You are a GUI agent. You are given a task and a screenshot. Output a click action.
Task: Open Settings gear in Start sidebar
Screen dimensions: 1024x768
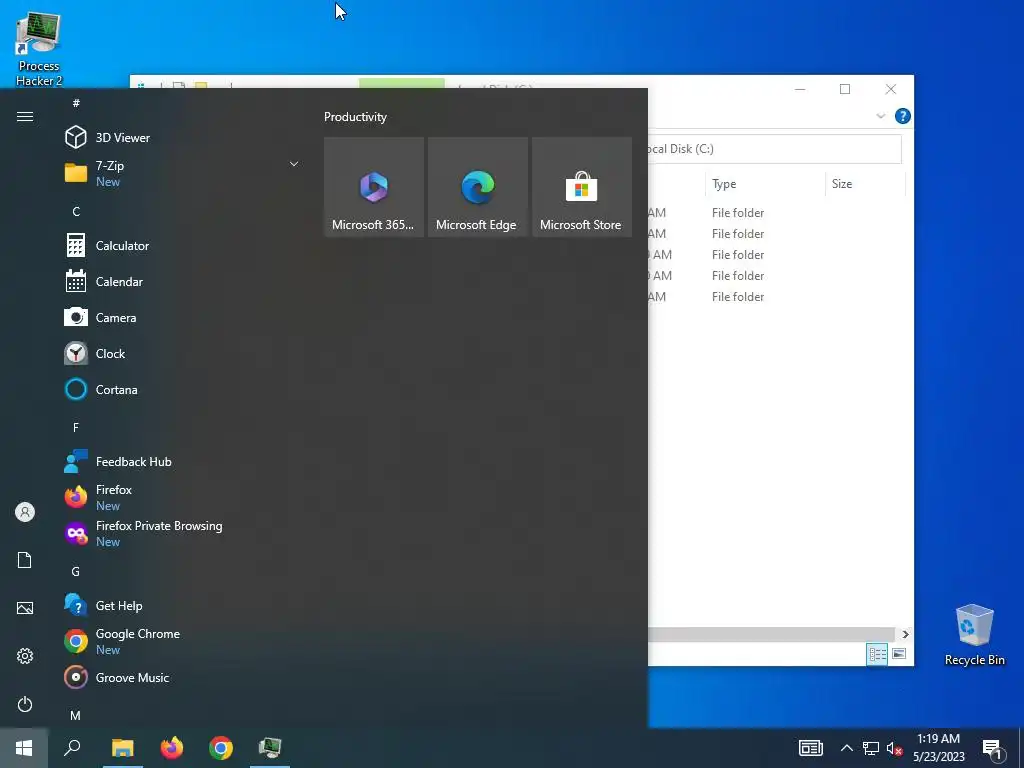coord(25,656)
